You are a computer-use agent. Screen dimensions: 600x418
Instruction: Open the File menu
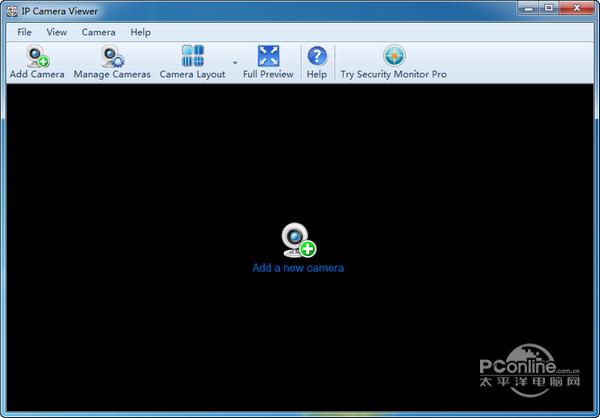pyautogui.click(x=24, y=33)
